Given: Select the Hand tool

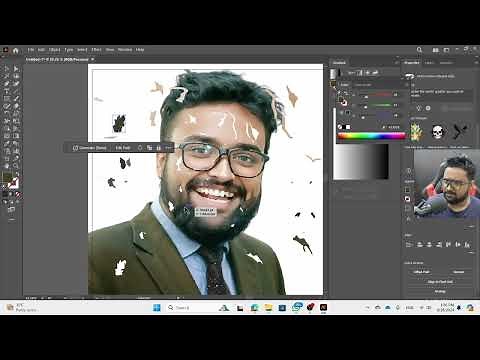Looking at the screenshot, I should 6,166.
